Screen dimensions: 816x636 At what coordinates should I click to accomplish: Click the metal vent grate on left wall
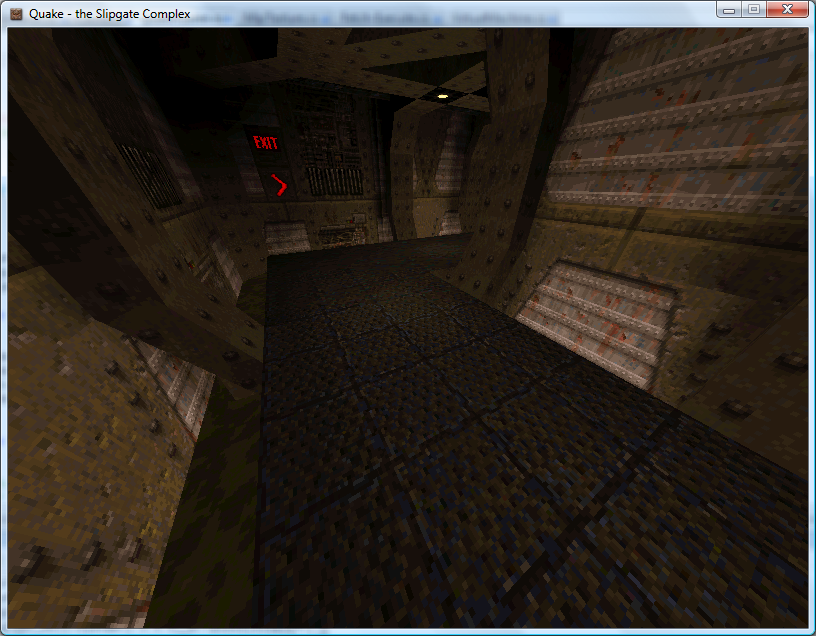coord(150,175)
